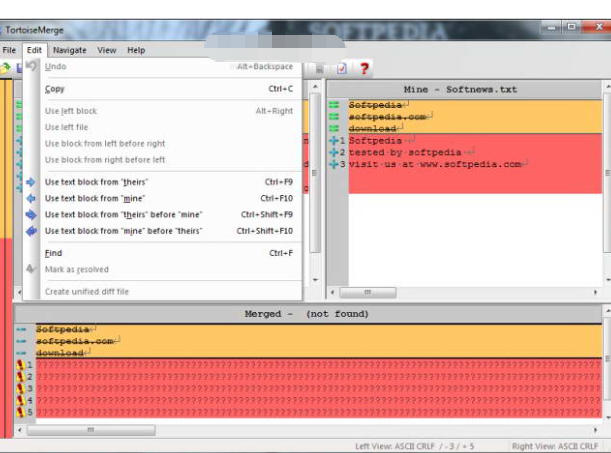Click Merged pane horizontal scrollbar thumb
Viewport: 611px width, 453px height.
(x=91, y=430)
